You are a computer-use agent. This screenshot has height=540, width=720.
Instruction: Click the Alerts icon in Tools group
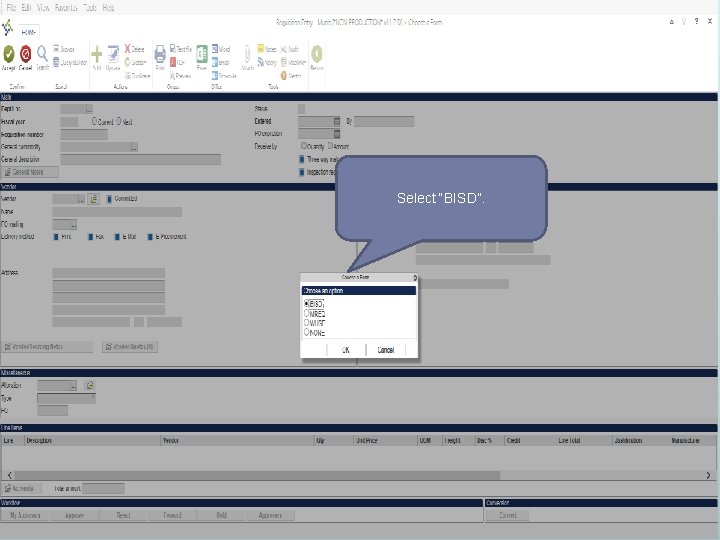tap(284, 75)
